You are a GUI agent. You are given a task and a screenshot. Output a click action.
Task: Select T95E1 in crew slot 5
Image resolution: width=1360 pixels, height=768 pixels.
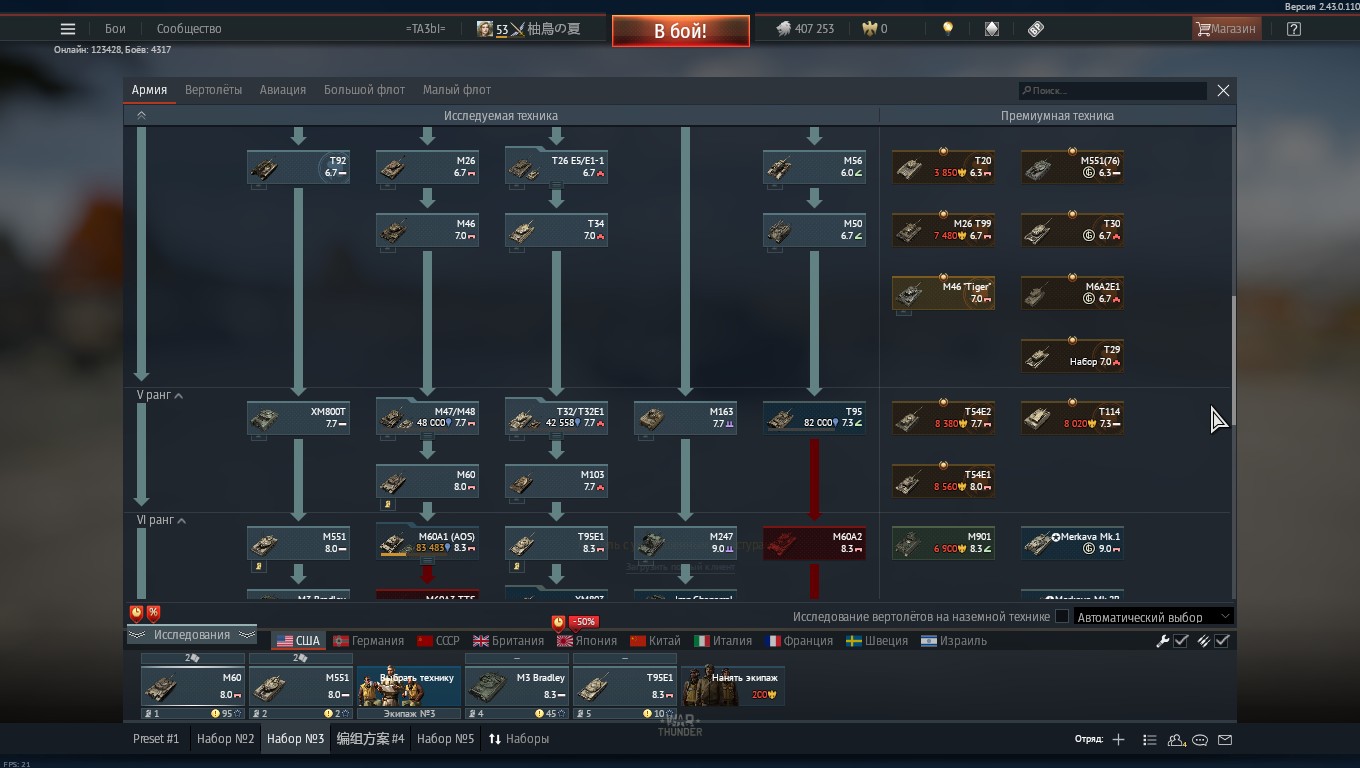click(x=625, y=686)
